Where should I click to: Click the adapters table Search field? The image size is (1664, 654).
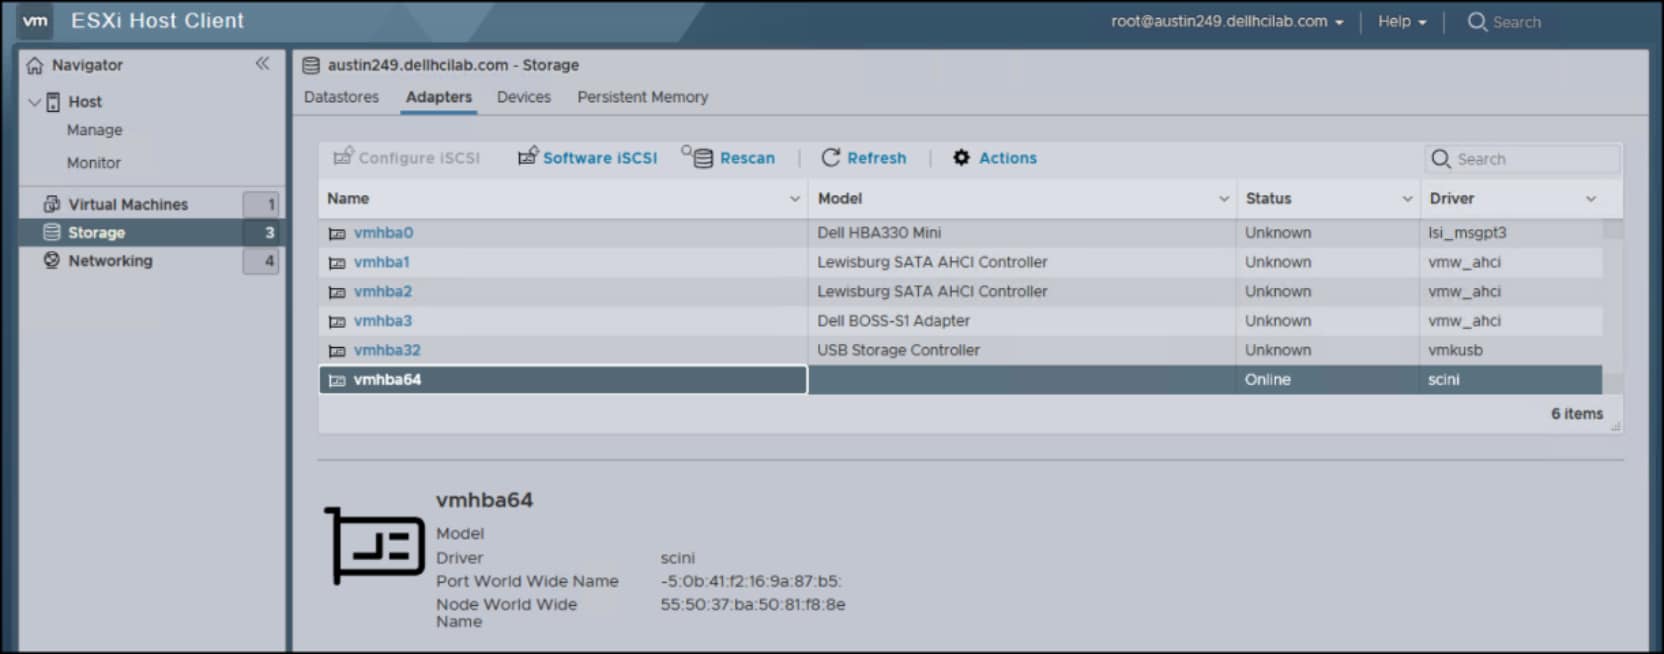(x=1522, y=159)
